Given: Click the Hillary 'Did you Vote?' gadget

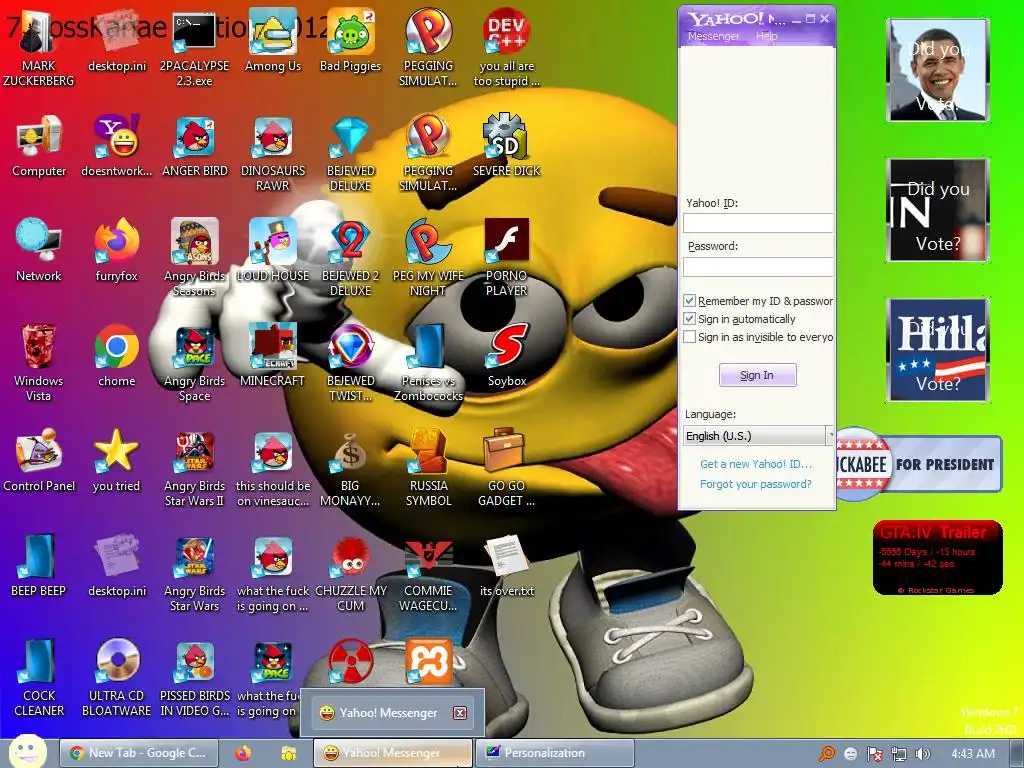Looking at the screenshot, I should [938, 350].
